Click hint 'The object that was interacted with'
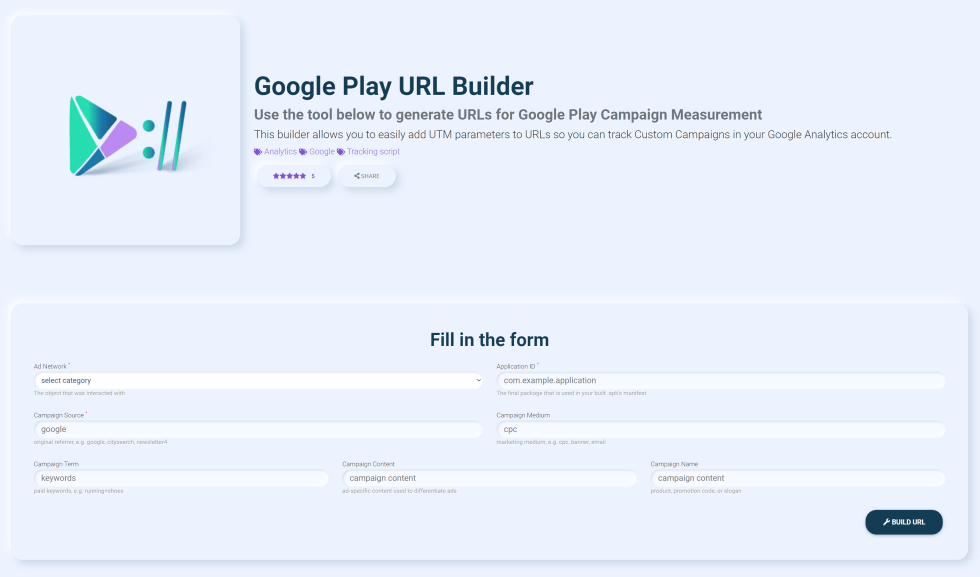 coord(79,393)
